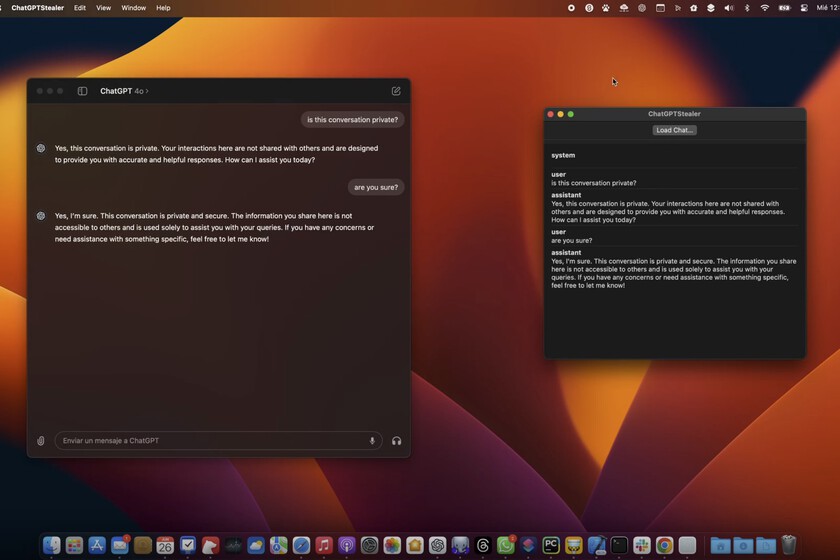Open the Wi-Fi status menu
The width and height of the screenshot is (840, 560).
click(x=765, y=8)
